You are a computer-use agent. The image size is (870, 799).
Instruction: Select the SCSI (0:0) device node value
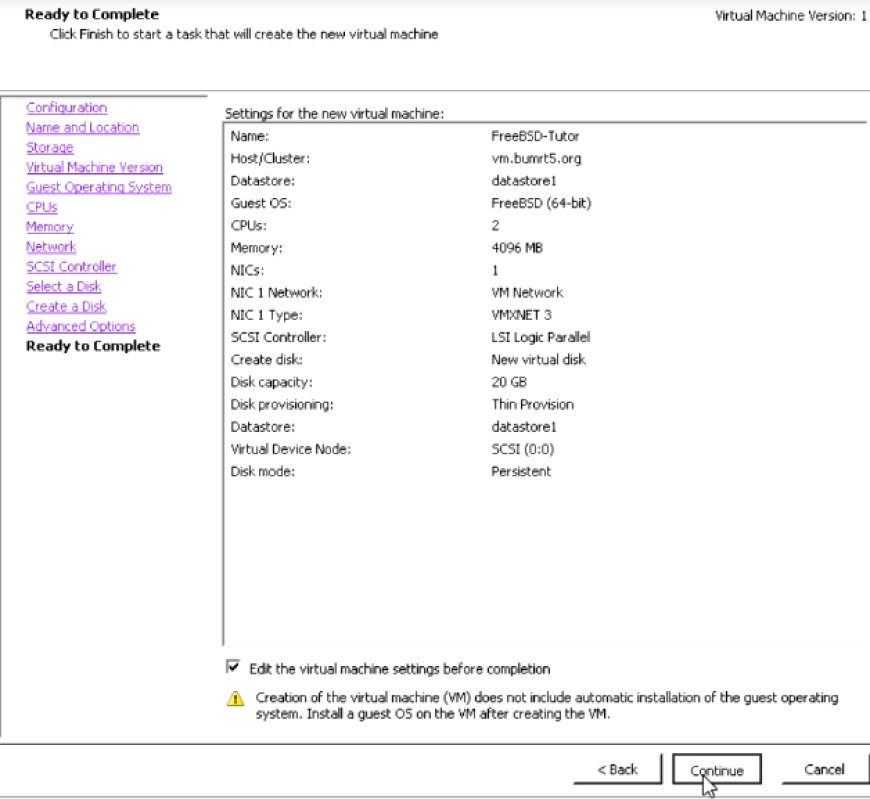click(523, 449)
